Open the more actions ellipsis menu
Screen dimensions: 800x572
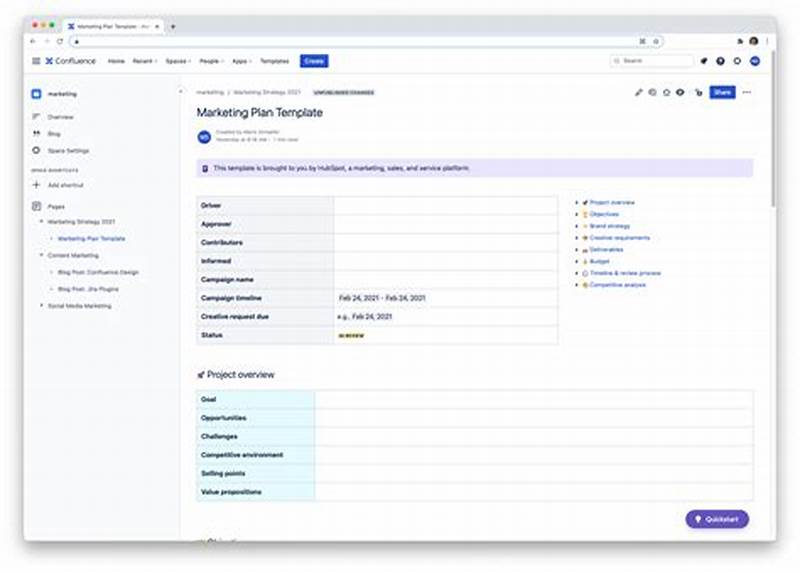point(747,92)
